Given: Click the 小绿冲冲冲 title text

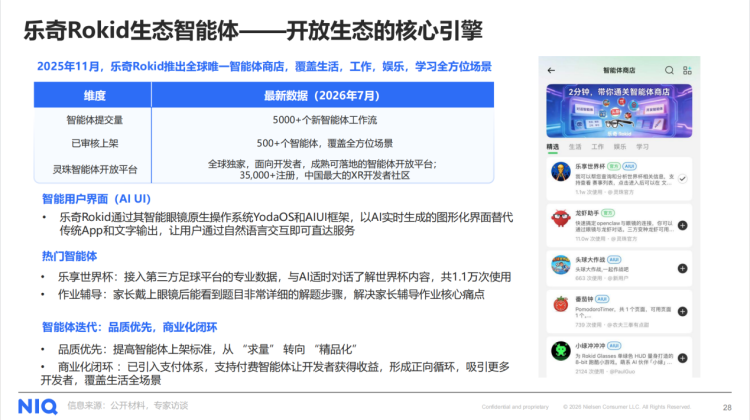Looking at the screenshot, I should coord(590,345).
